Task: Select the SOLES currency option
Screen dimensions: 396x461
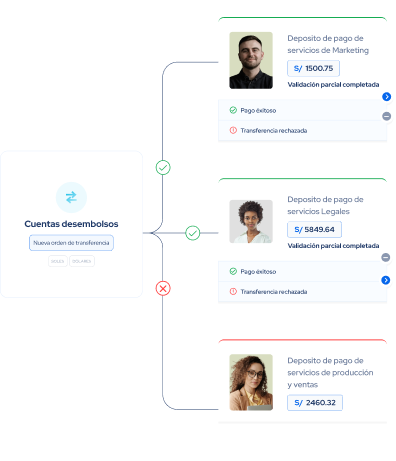Action: (x=58, y=261)
